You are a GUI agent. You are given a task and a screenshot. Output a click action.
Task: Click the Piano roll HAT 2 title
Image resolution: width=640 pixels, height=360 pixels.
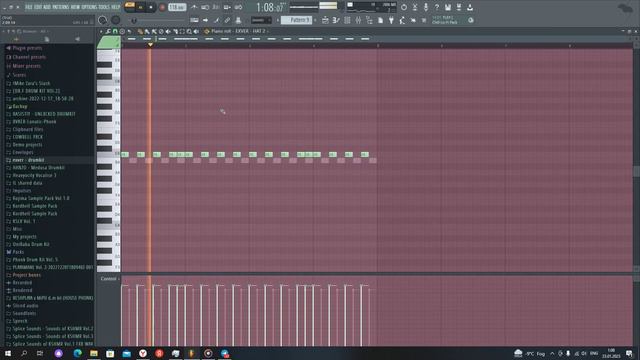pyautogui.click(x=238, y=31)
